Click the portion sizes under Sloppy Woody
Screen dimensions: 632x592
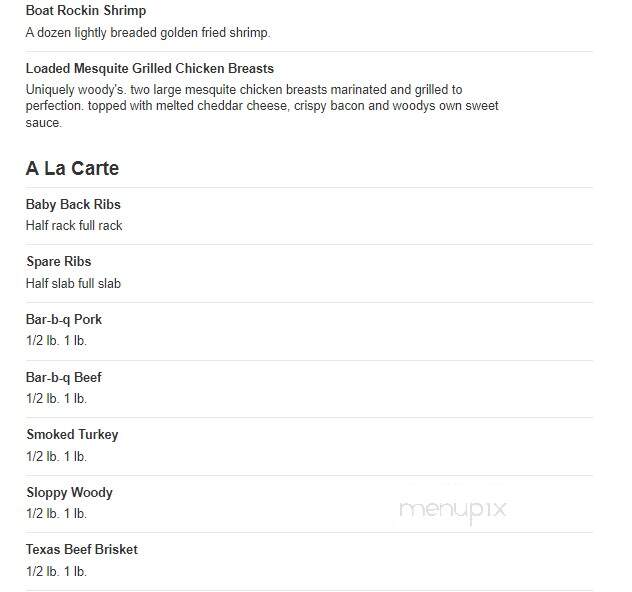(x=56, y=514)
